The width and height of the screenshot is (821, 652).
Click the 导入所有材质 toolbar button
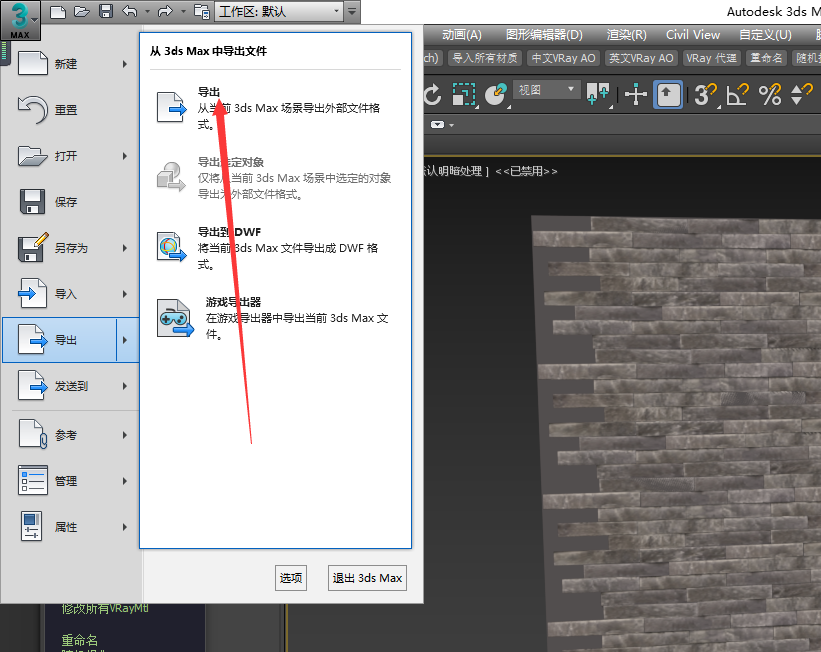pyautogui.click(x=485, y=58)
